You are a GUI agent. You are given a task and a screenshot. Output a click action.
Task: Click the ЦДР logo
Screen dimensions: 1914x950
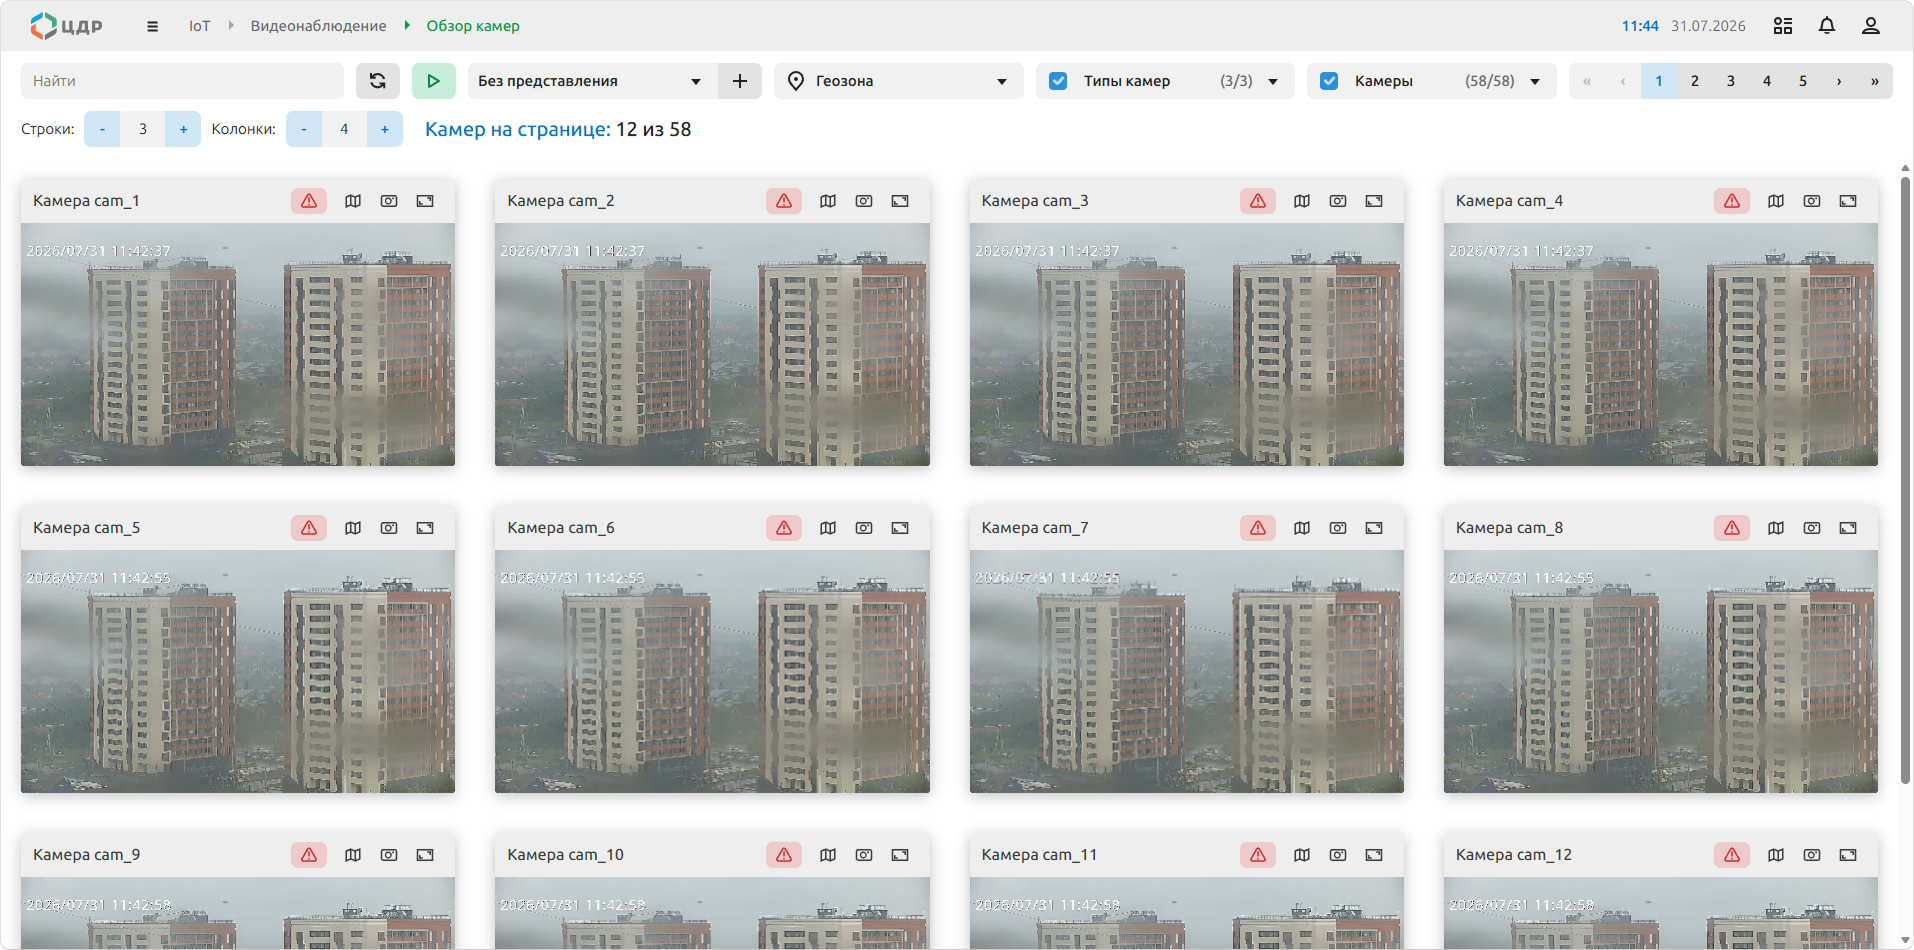[66, 26]
